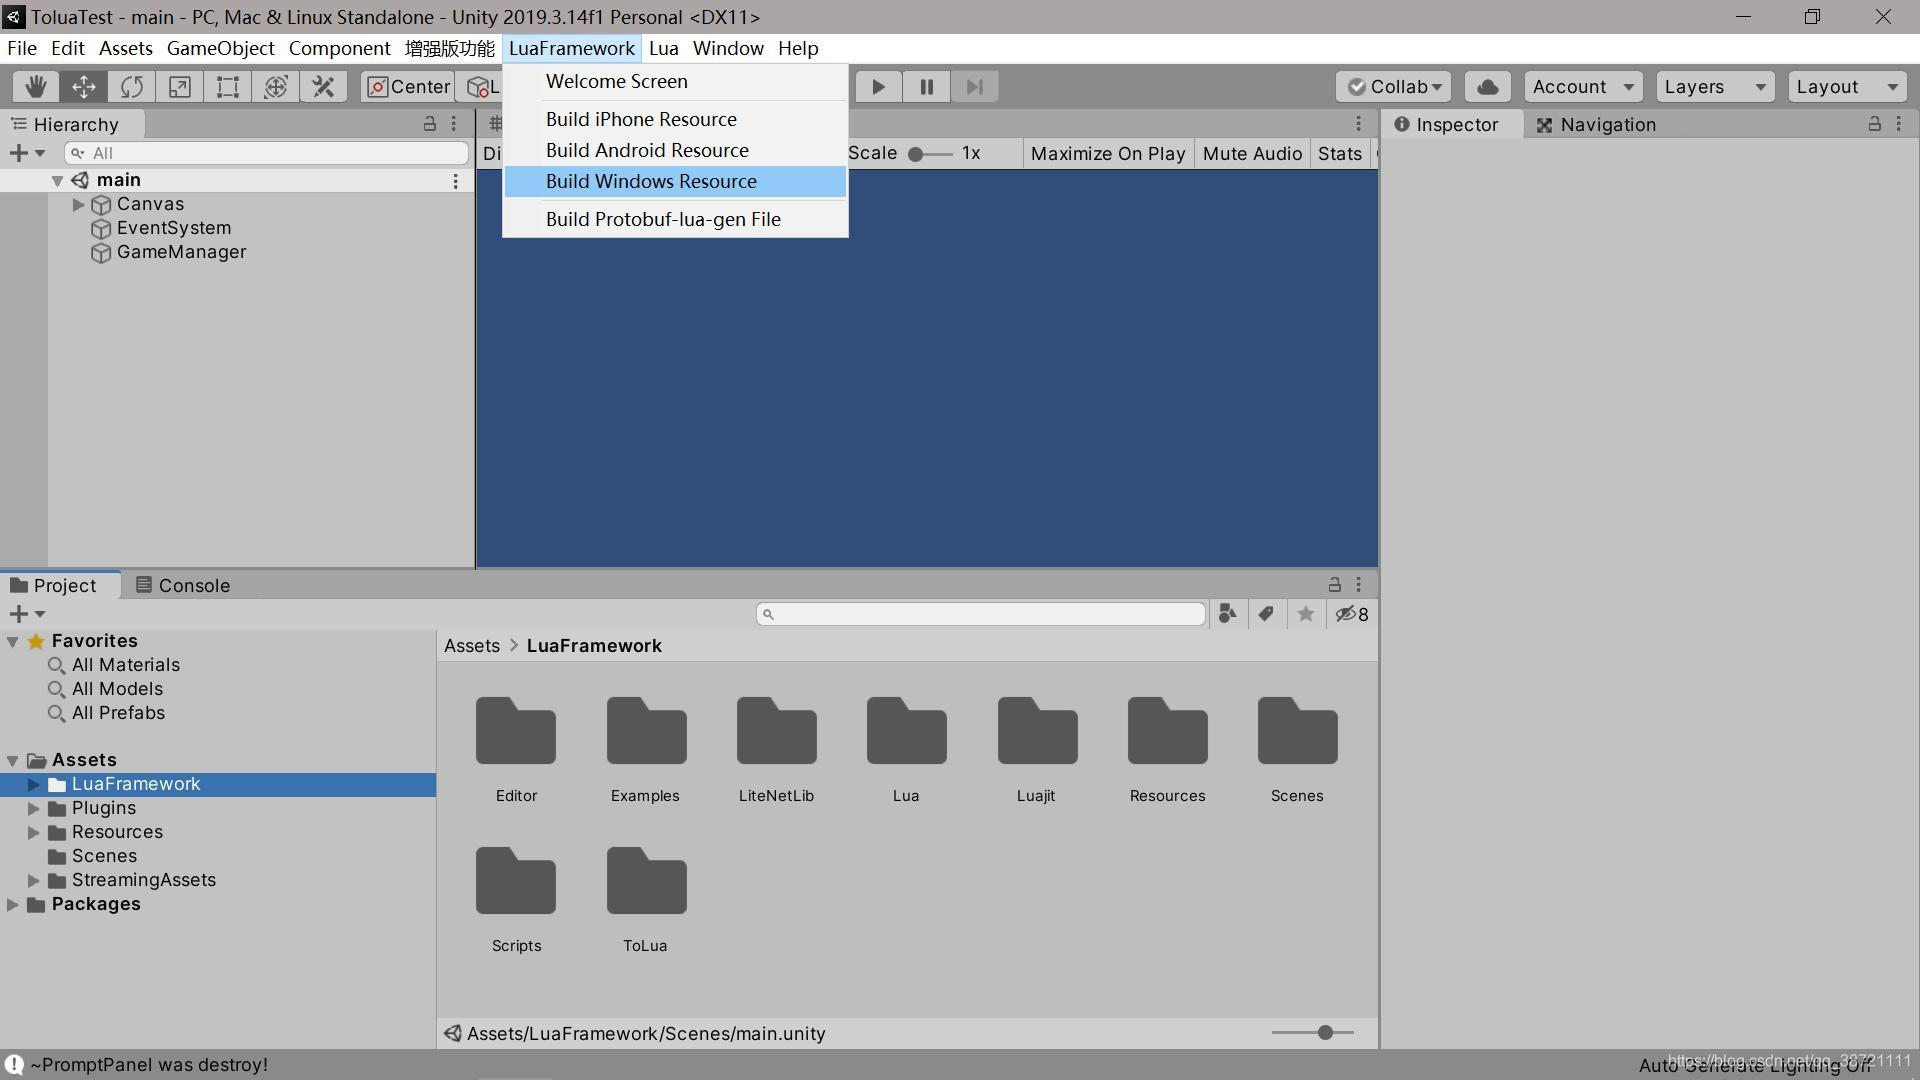This screenshot has width=1920, height=1080.
Task: Open the Inspector panel options icon
Action: (x=1899, y=124)
